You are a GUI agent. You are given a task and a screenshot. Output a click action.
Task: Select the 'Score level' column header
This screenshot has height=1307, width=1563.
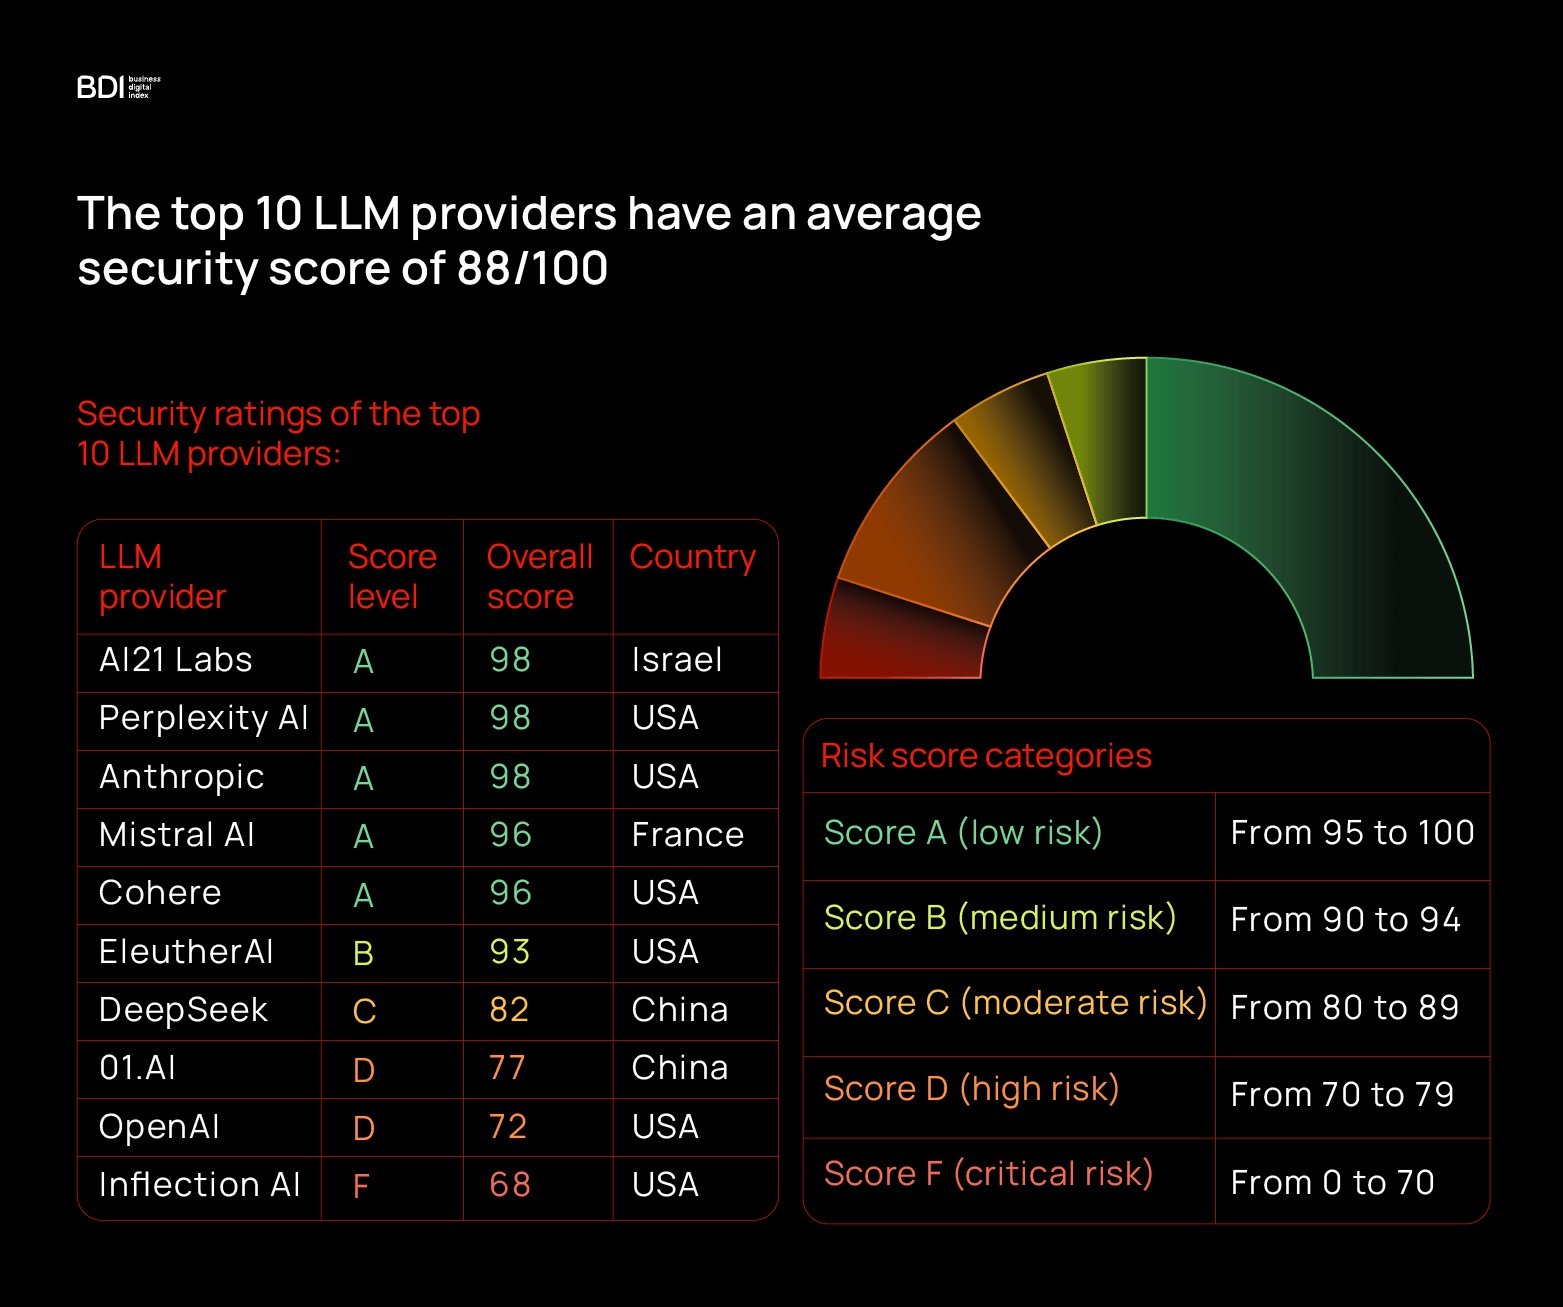(391, 576)
